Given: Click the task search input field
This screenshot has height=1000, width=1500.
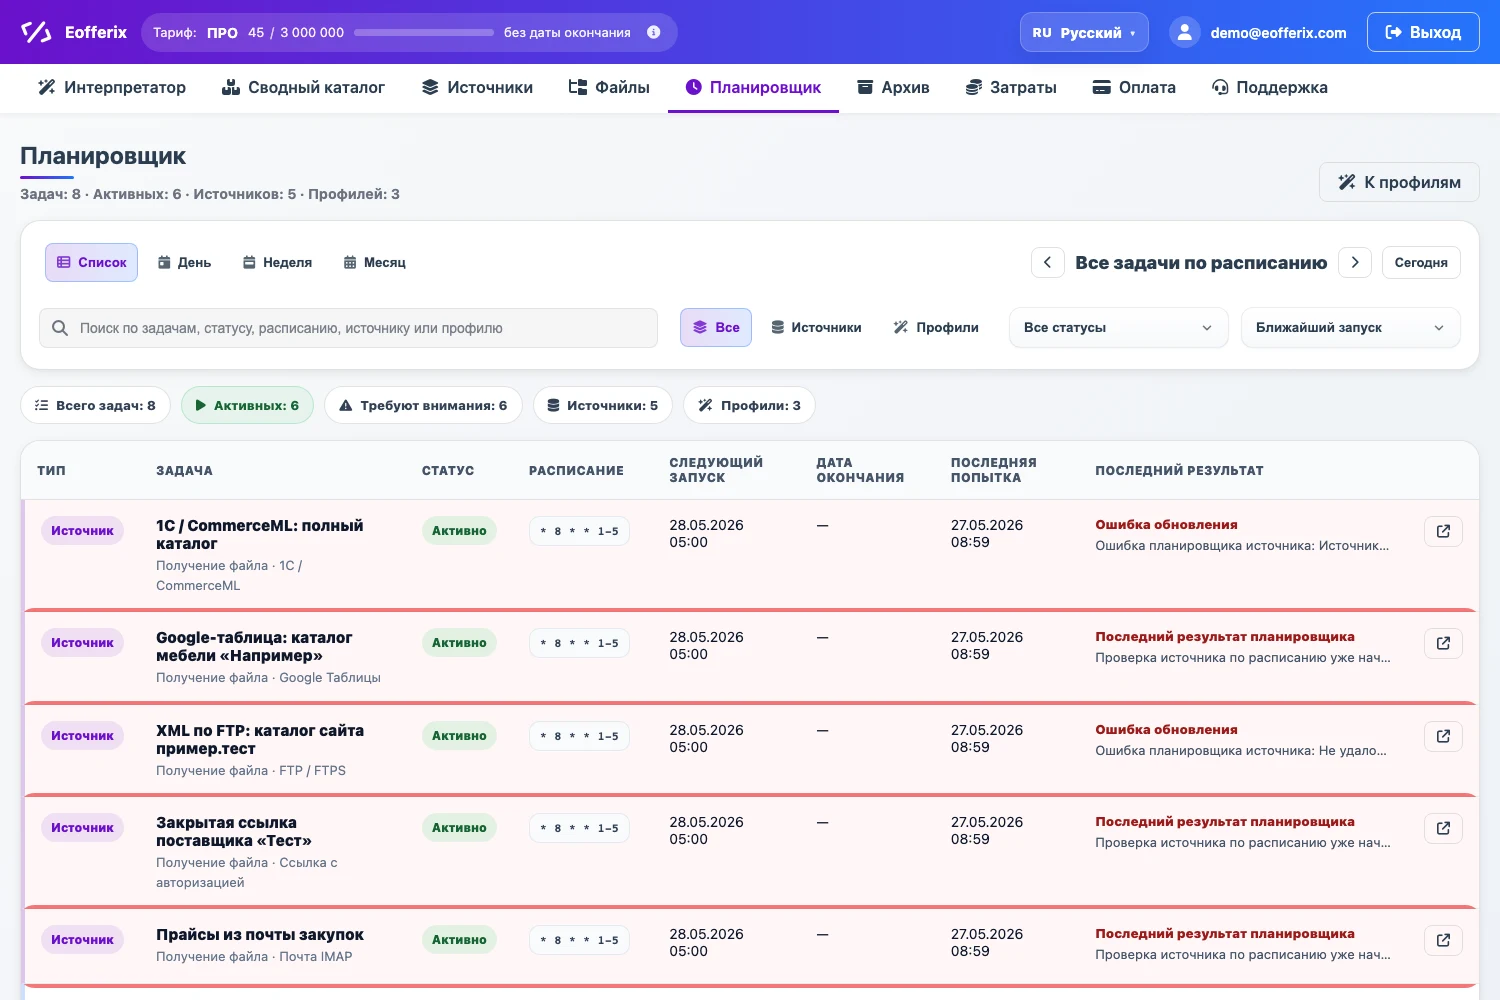Looking at the screenshot, I should (x=348, y=328).
